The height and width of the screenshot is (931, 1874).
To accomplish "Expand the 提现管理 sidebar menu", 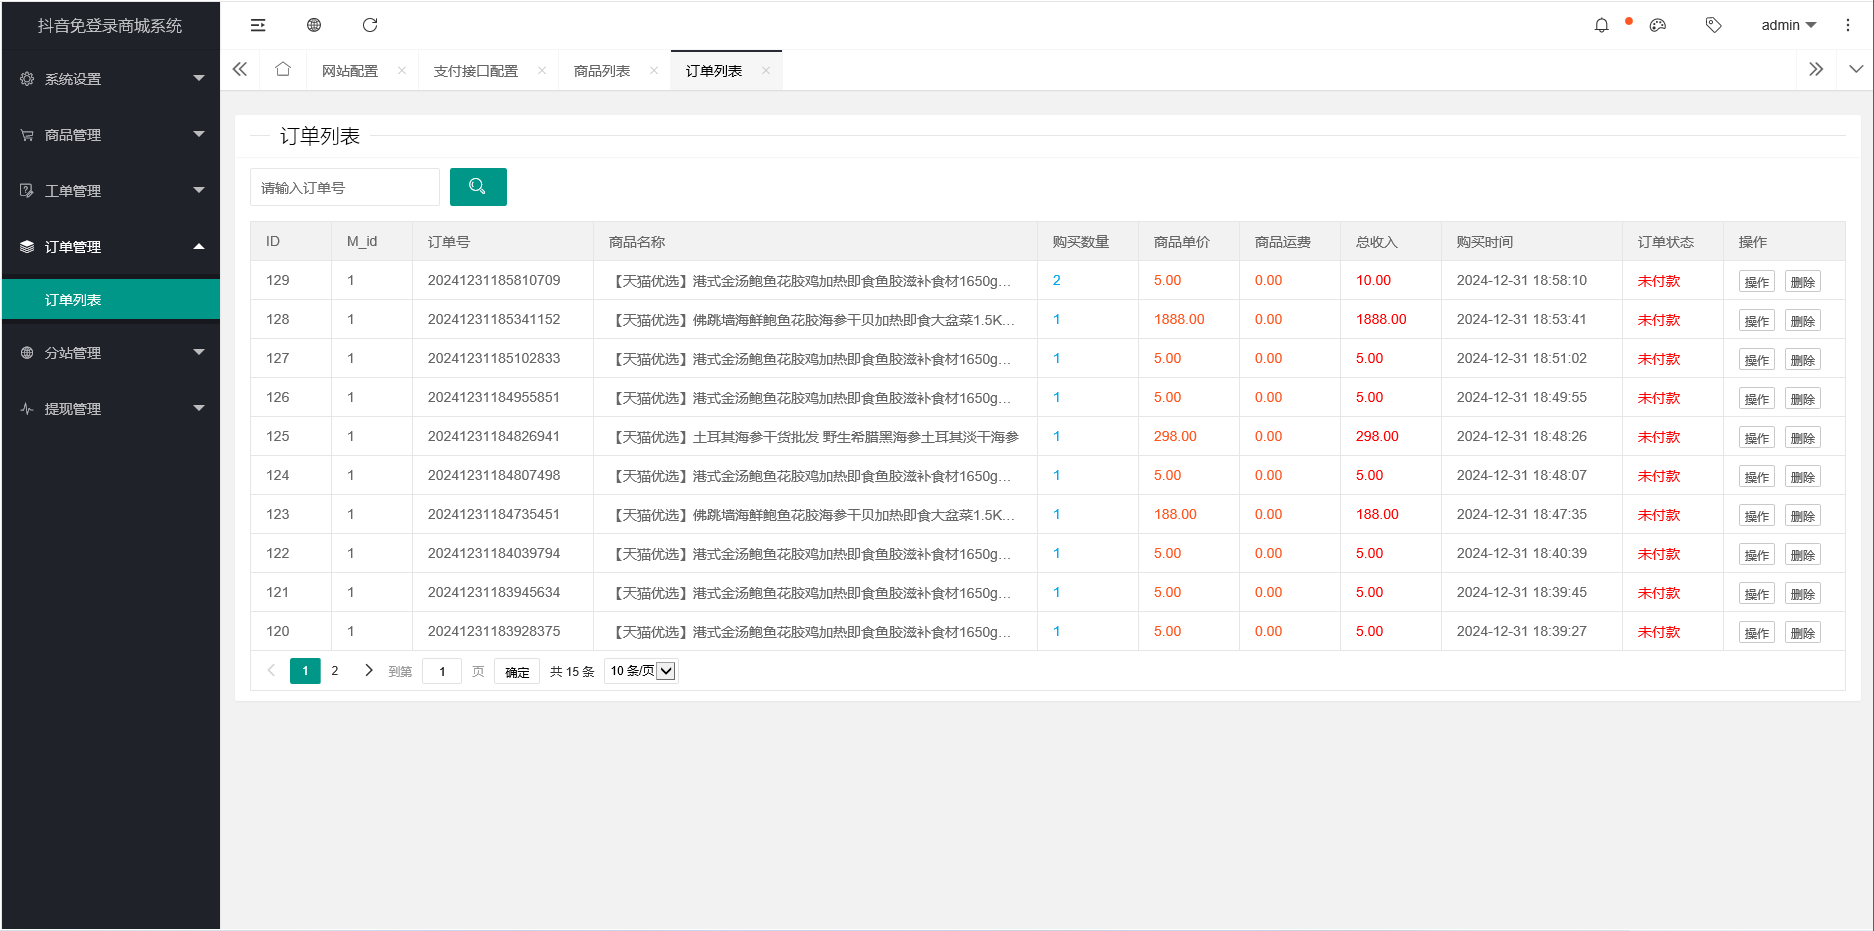I will coord(111,408).
